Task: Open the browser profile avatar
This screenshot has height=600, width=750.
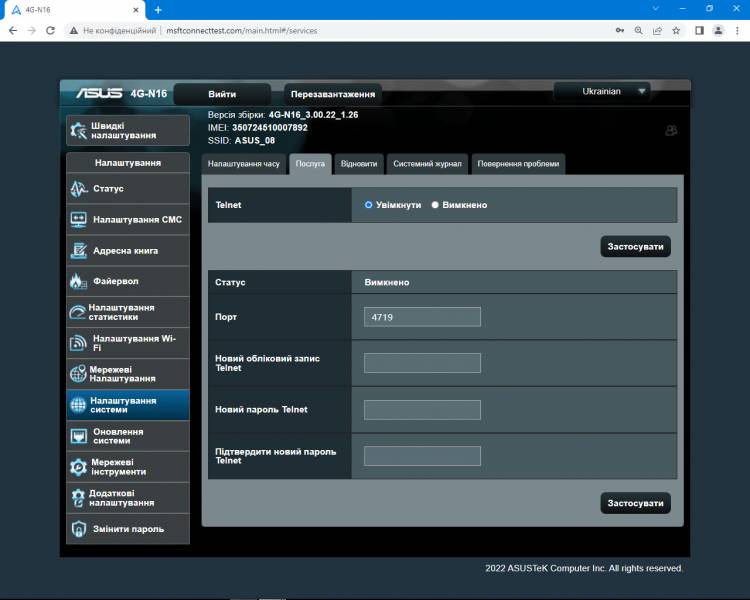Action: point(718,31)
